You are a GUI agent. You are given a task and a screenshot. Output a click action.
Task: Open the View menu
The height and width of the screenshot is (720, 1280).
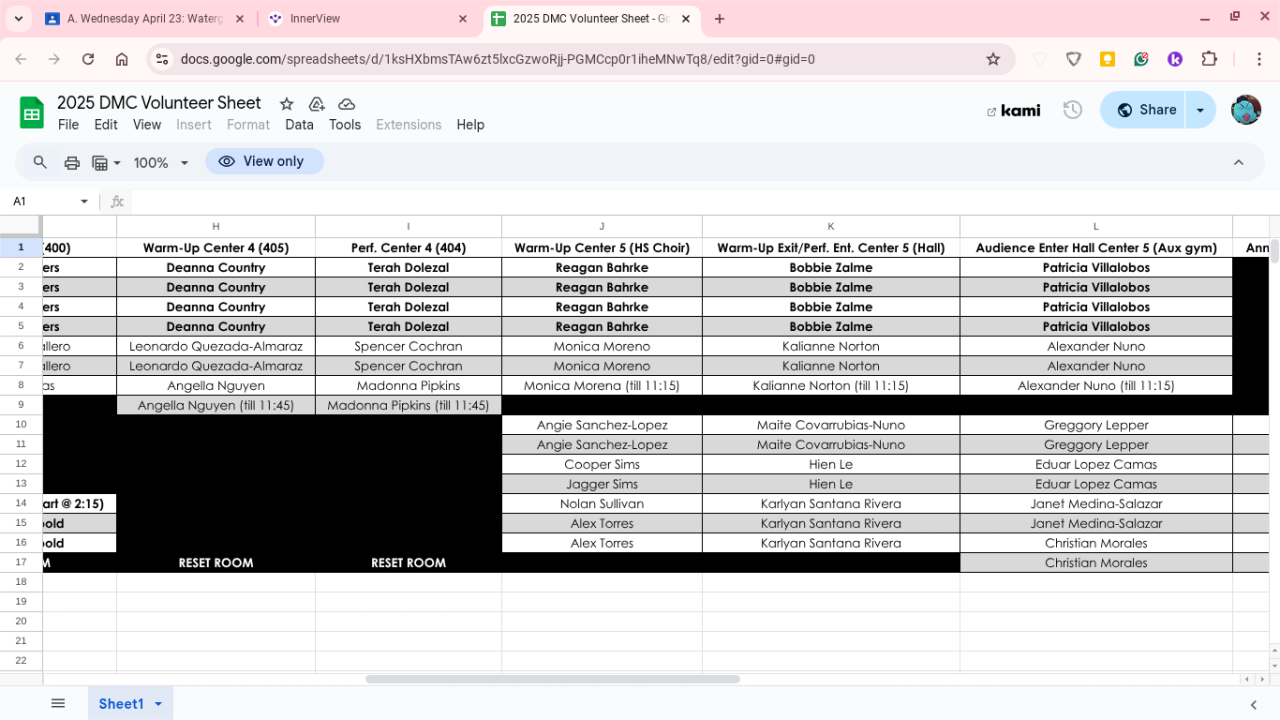147,125
